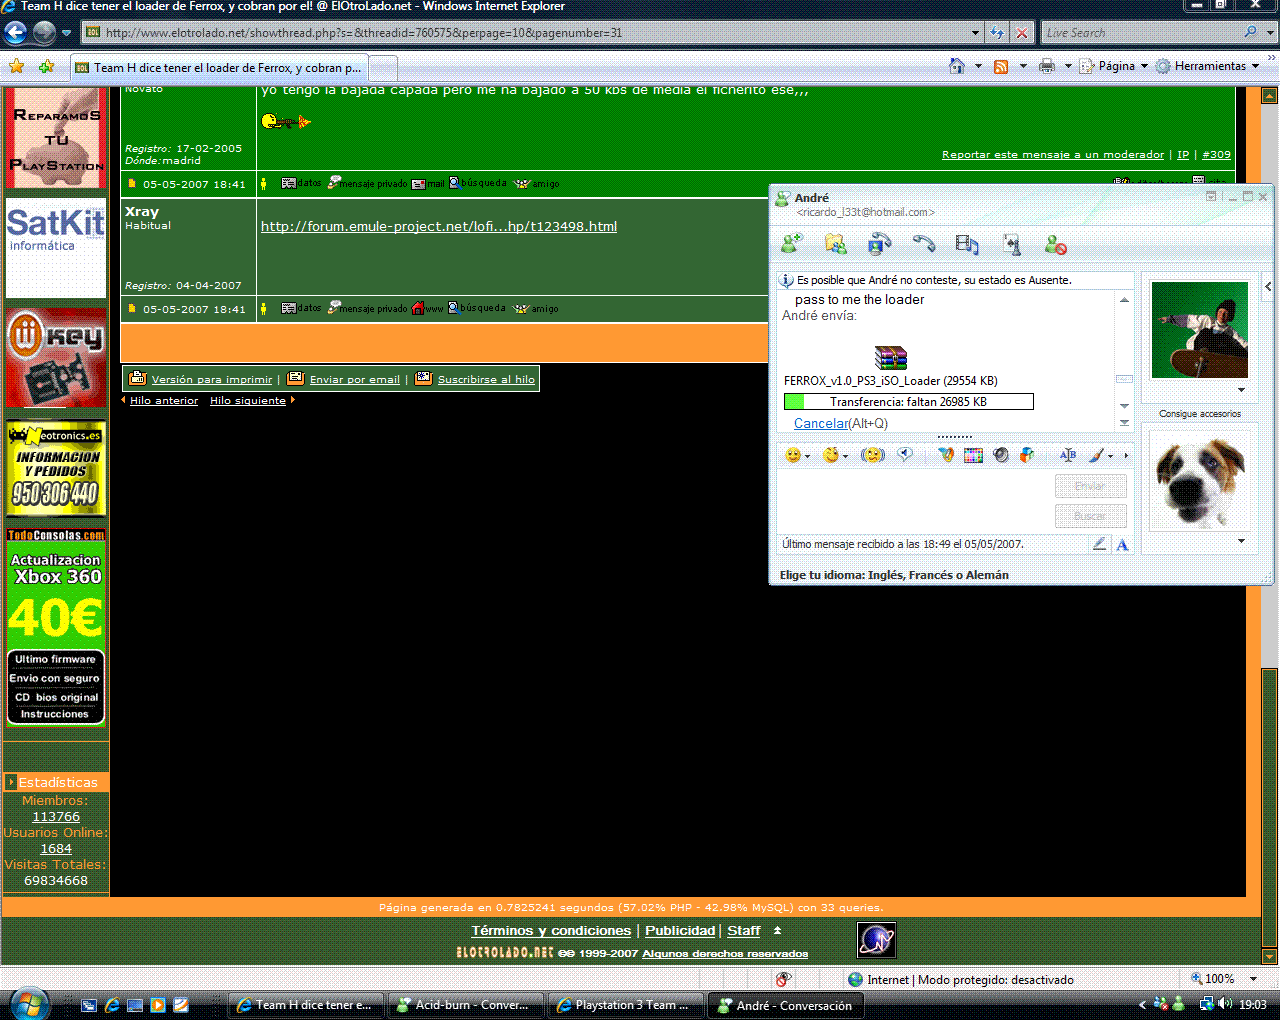
Task: Open the Herramientas menu
Action: (x=1209, y=66)
